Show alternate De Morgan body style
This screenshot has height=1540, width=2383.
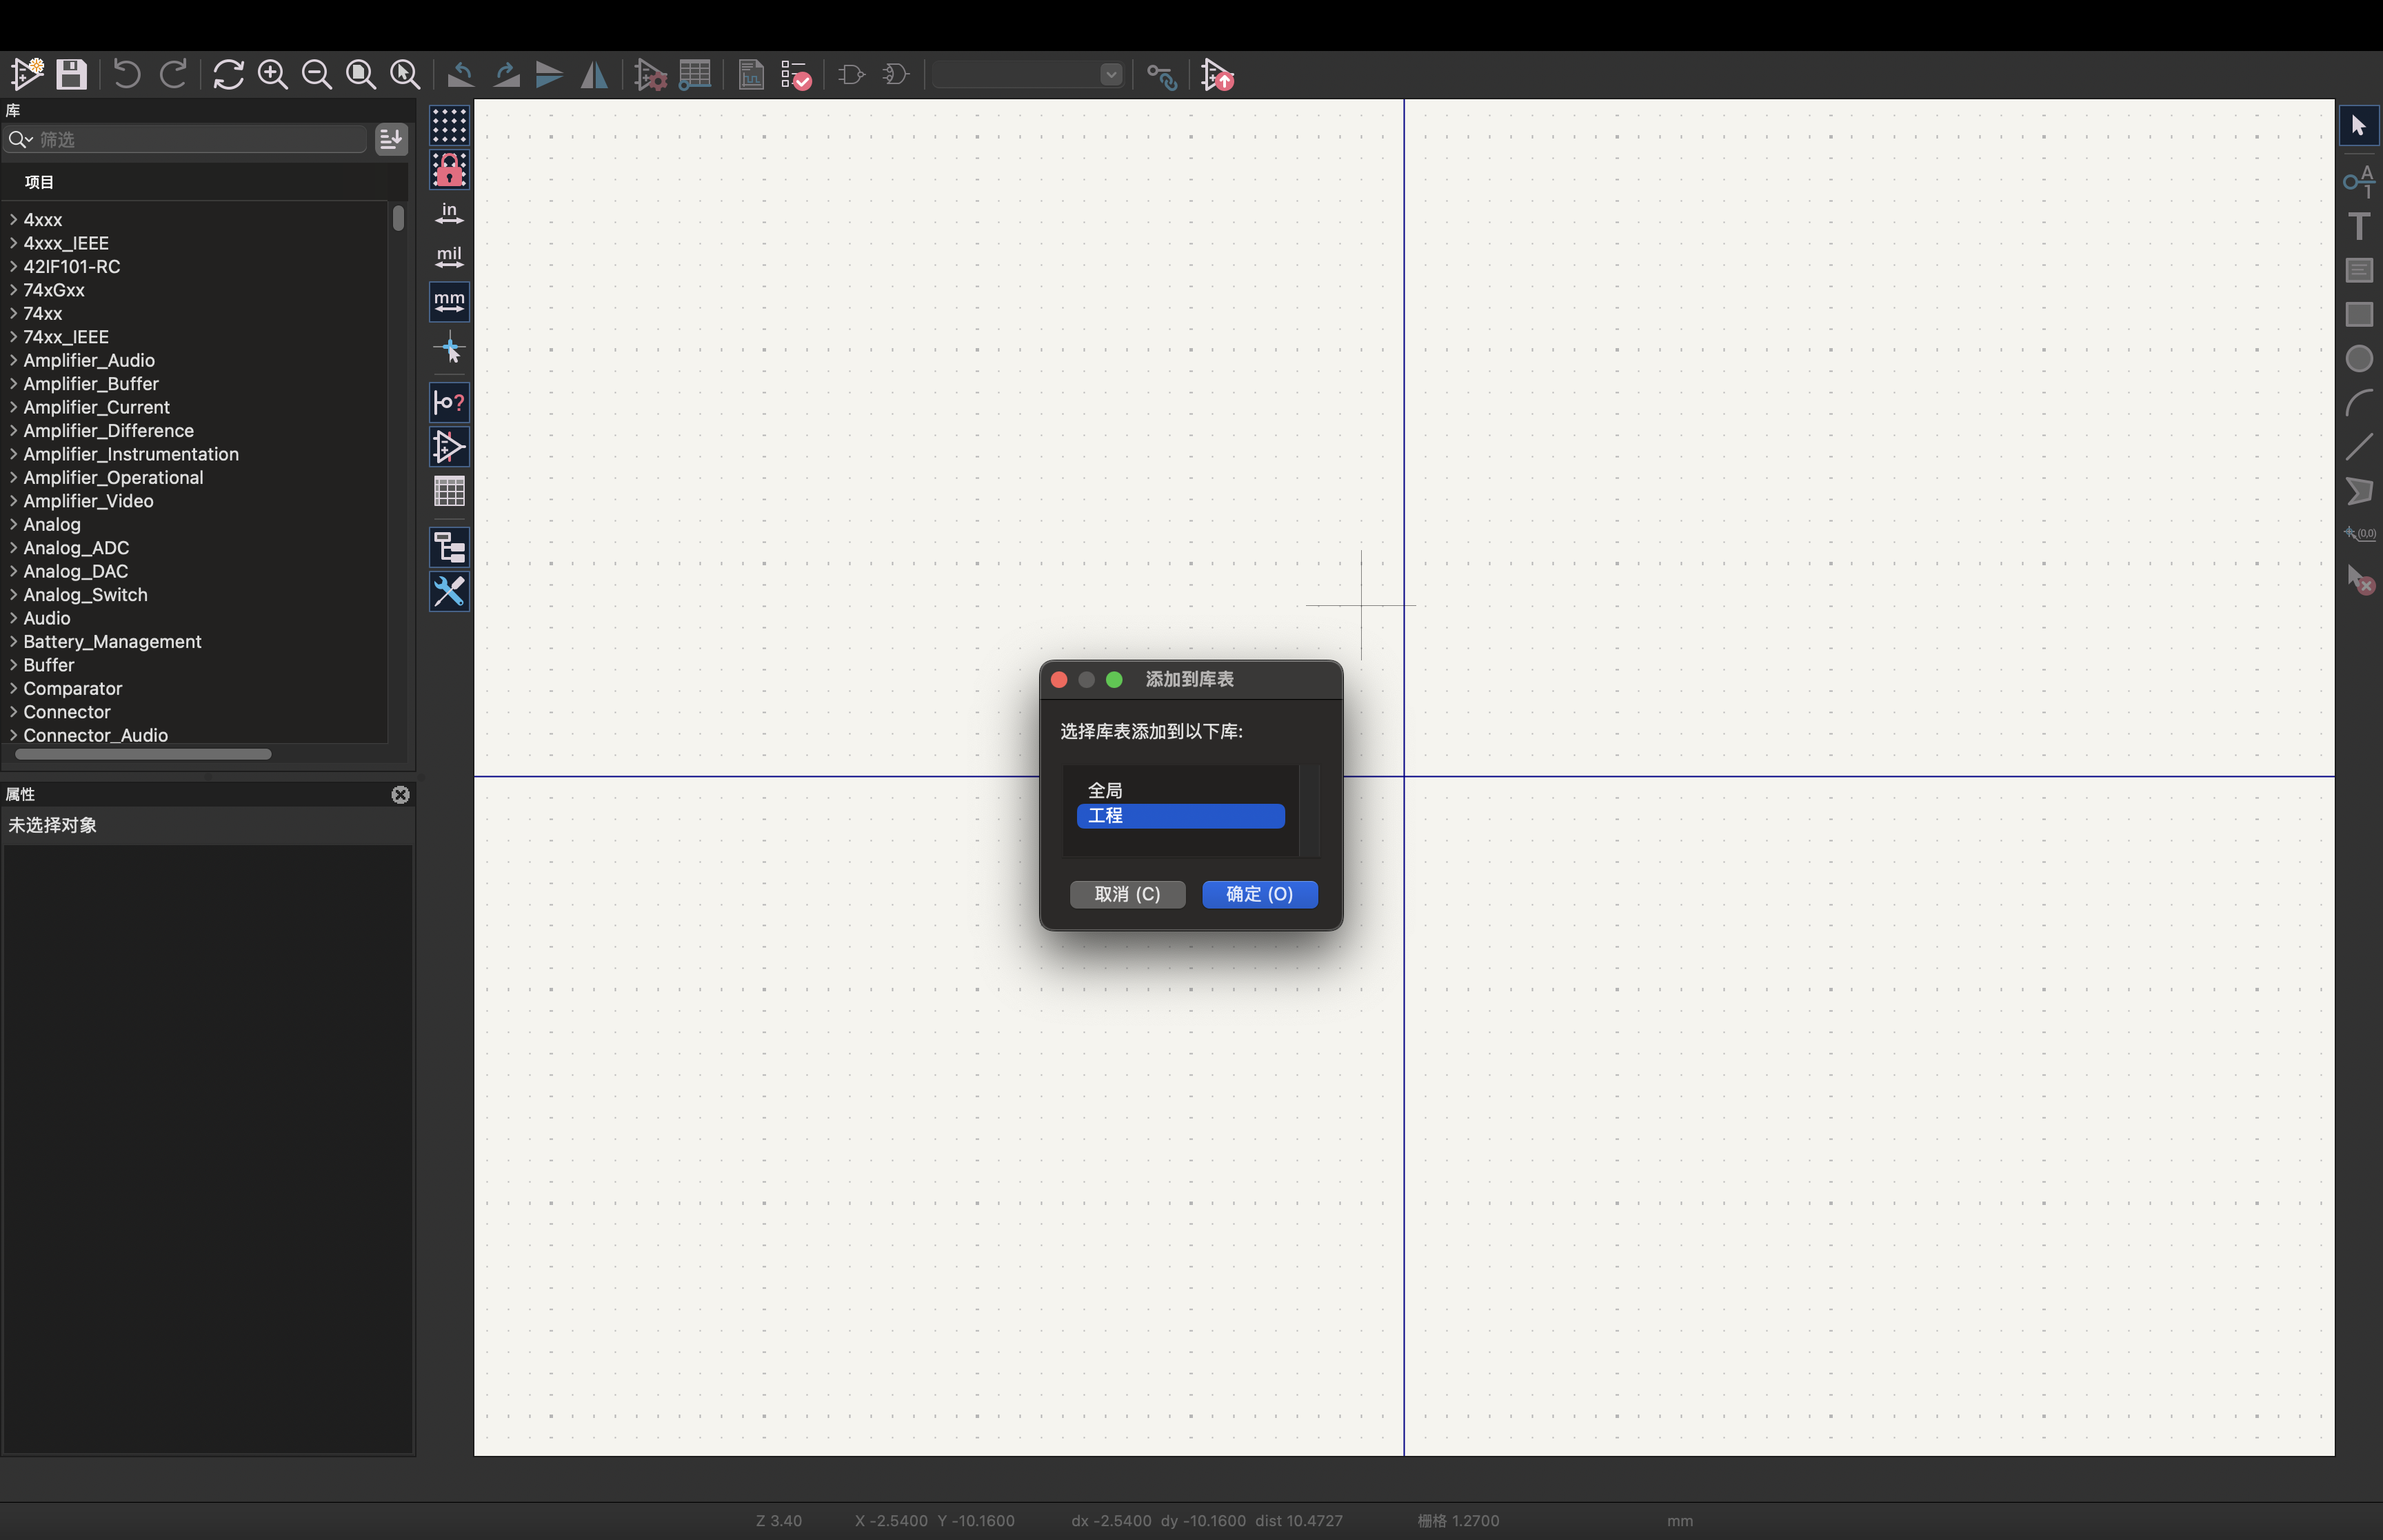tap(896, 74)
